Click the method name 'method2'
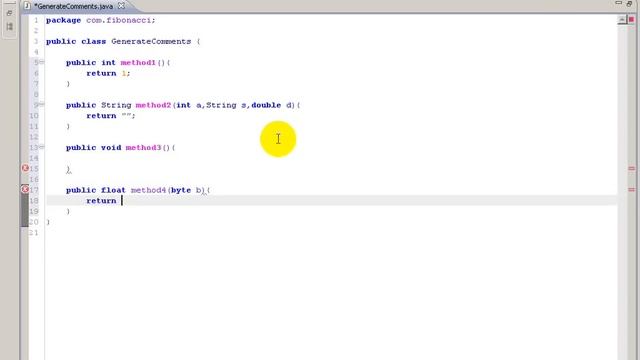The height and width of the screenshot is (360, 640). tap(153, 105)
